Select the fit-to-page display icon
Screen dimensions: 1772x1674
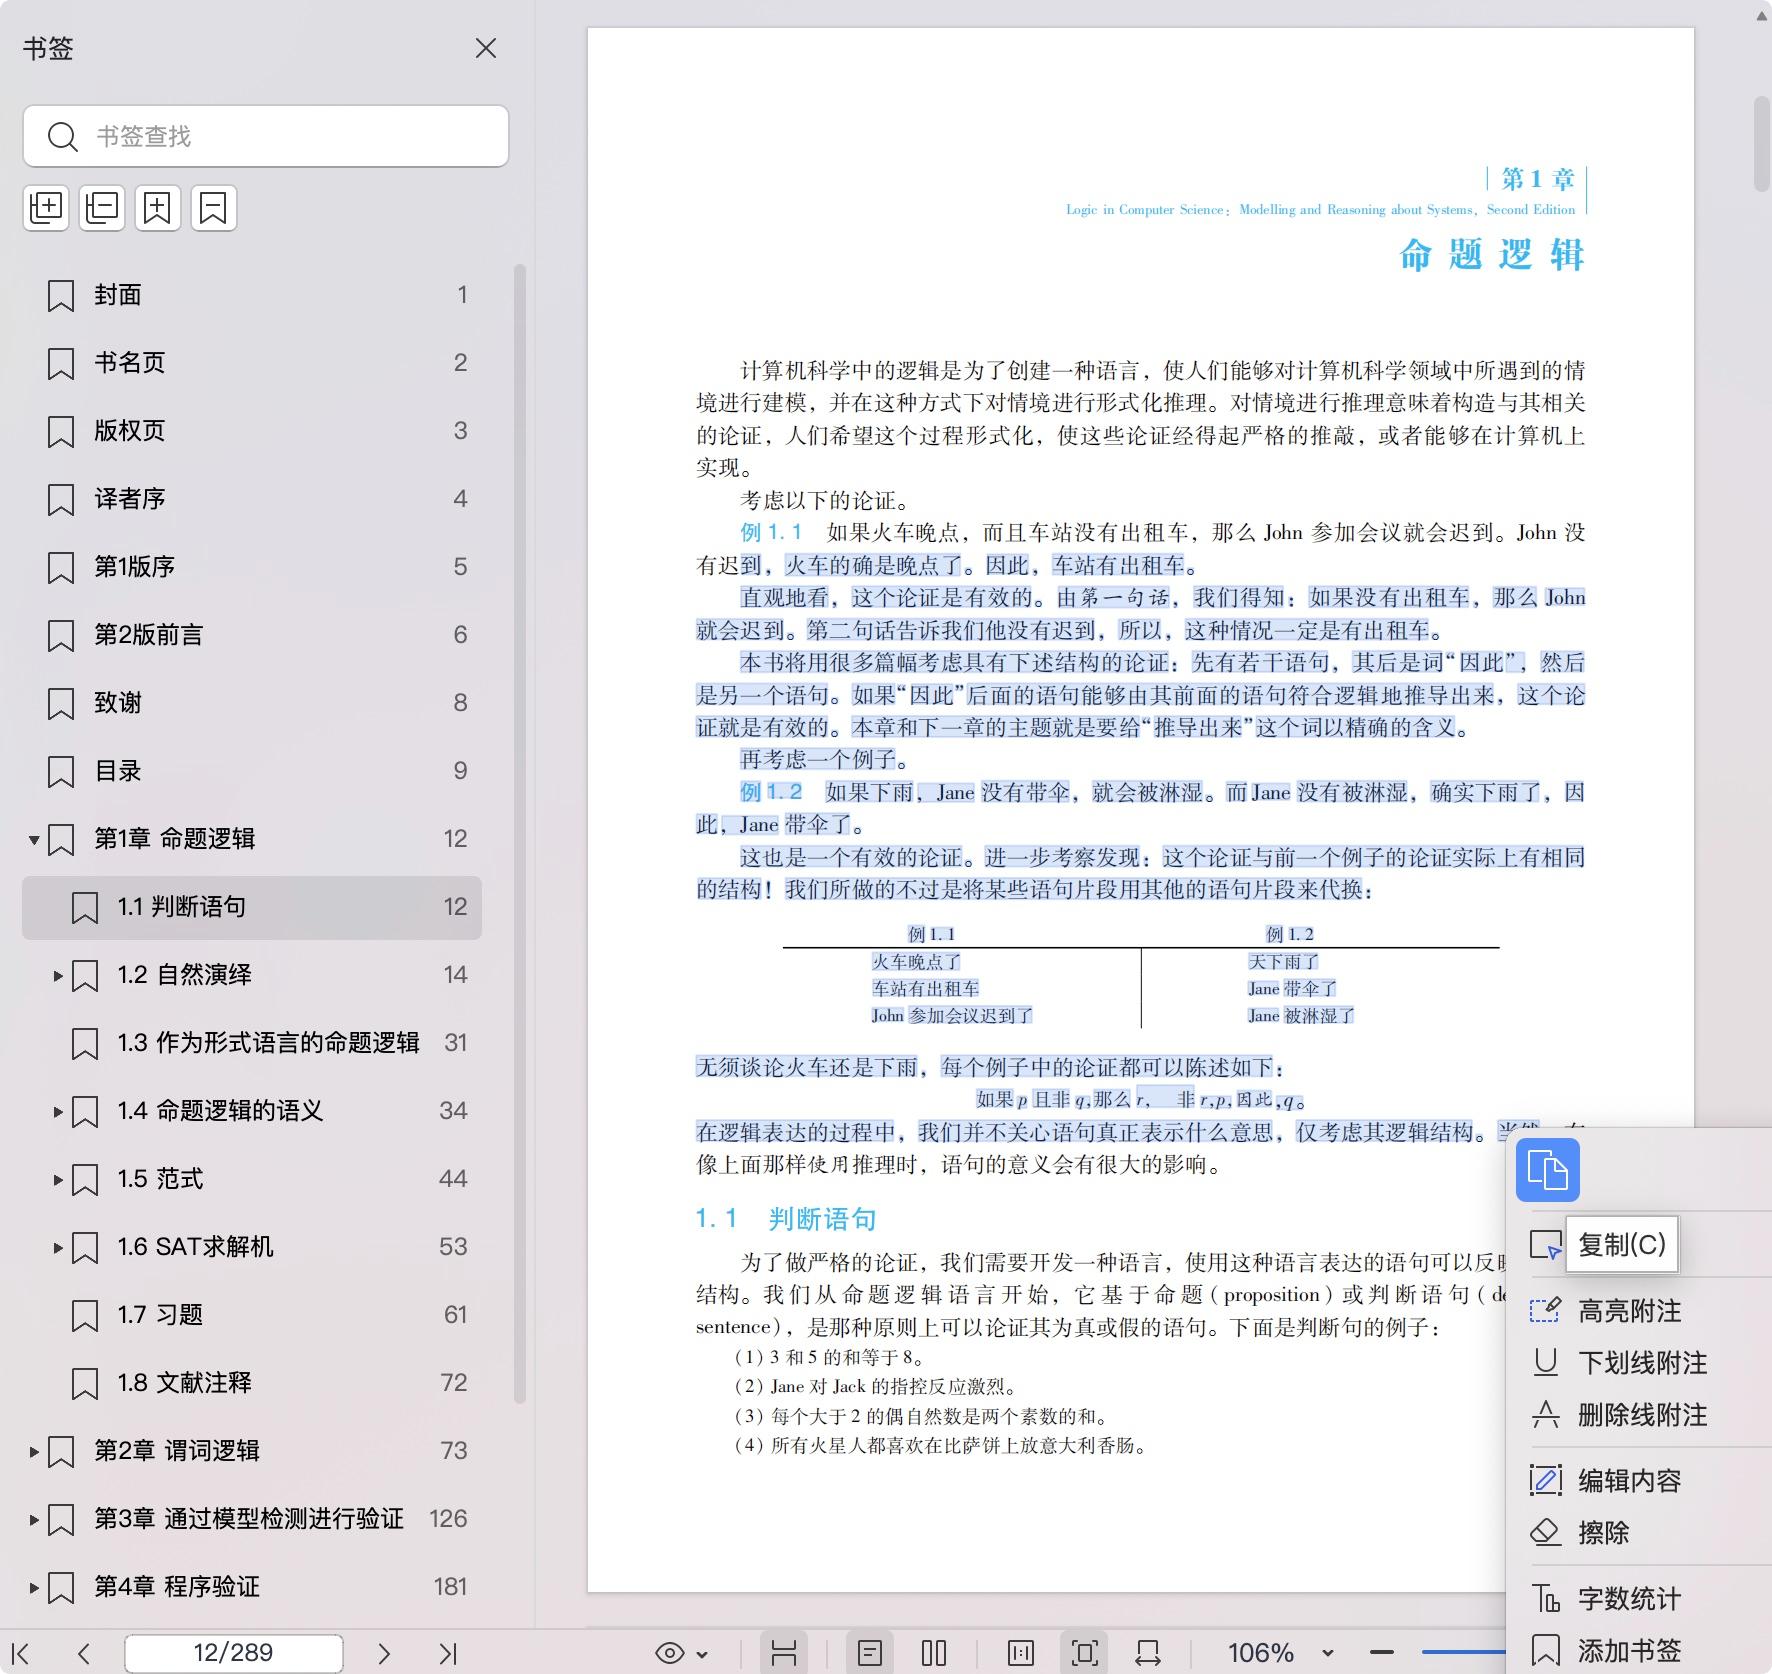[1084, 1652]
